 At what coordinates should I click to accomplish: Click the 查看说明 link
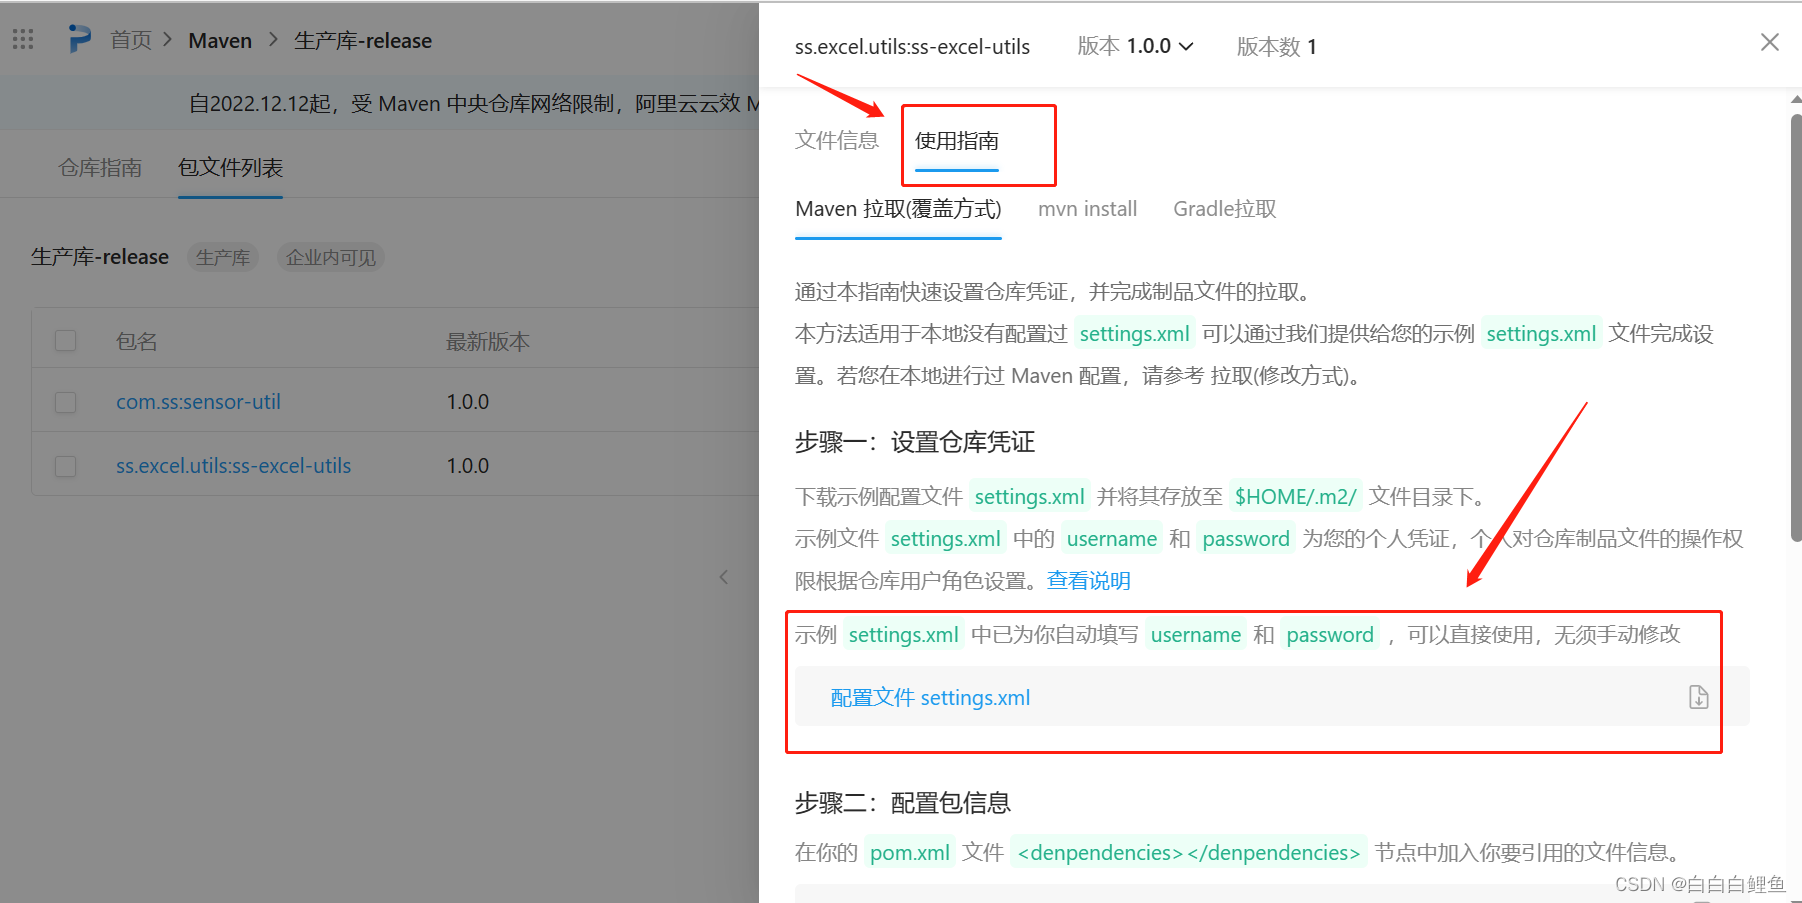point(1088,580)
